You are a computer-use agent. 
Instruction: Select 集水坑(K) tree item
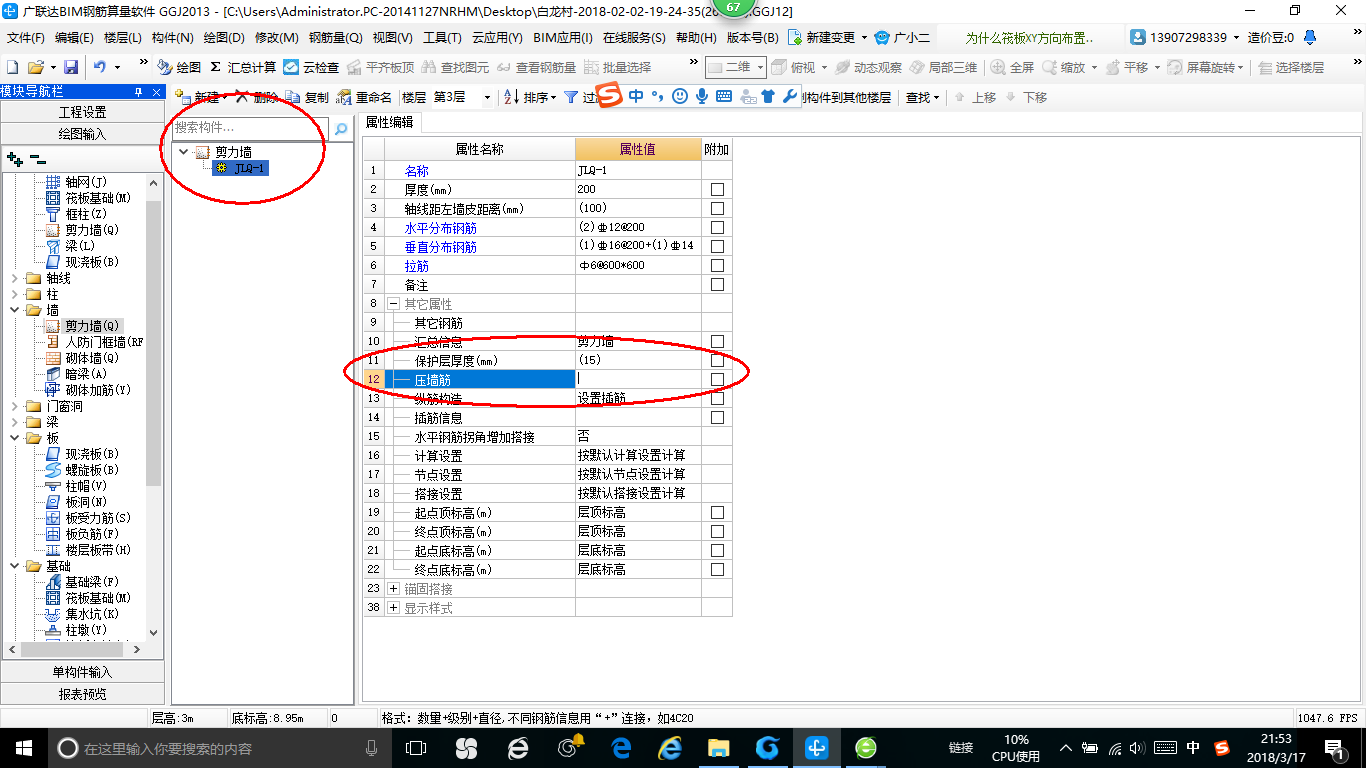coord(82,614)
